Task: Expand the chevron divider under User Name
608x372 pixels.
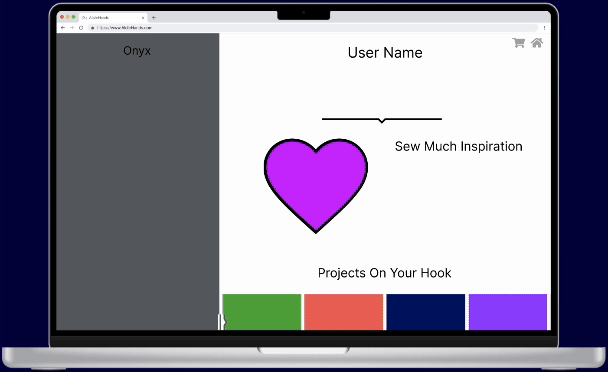Action: coord(382,120)
